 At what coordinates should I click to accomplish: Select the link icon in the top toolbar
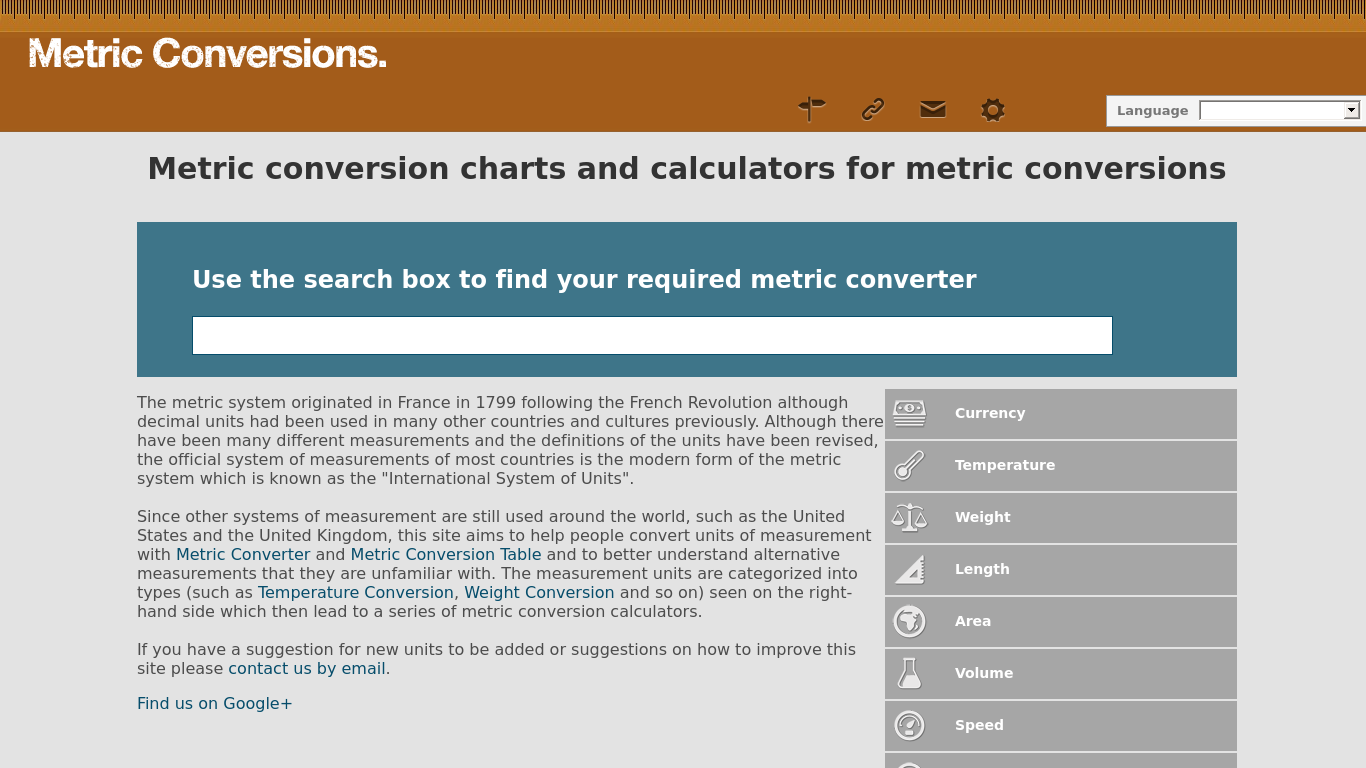click(872, 110)
